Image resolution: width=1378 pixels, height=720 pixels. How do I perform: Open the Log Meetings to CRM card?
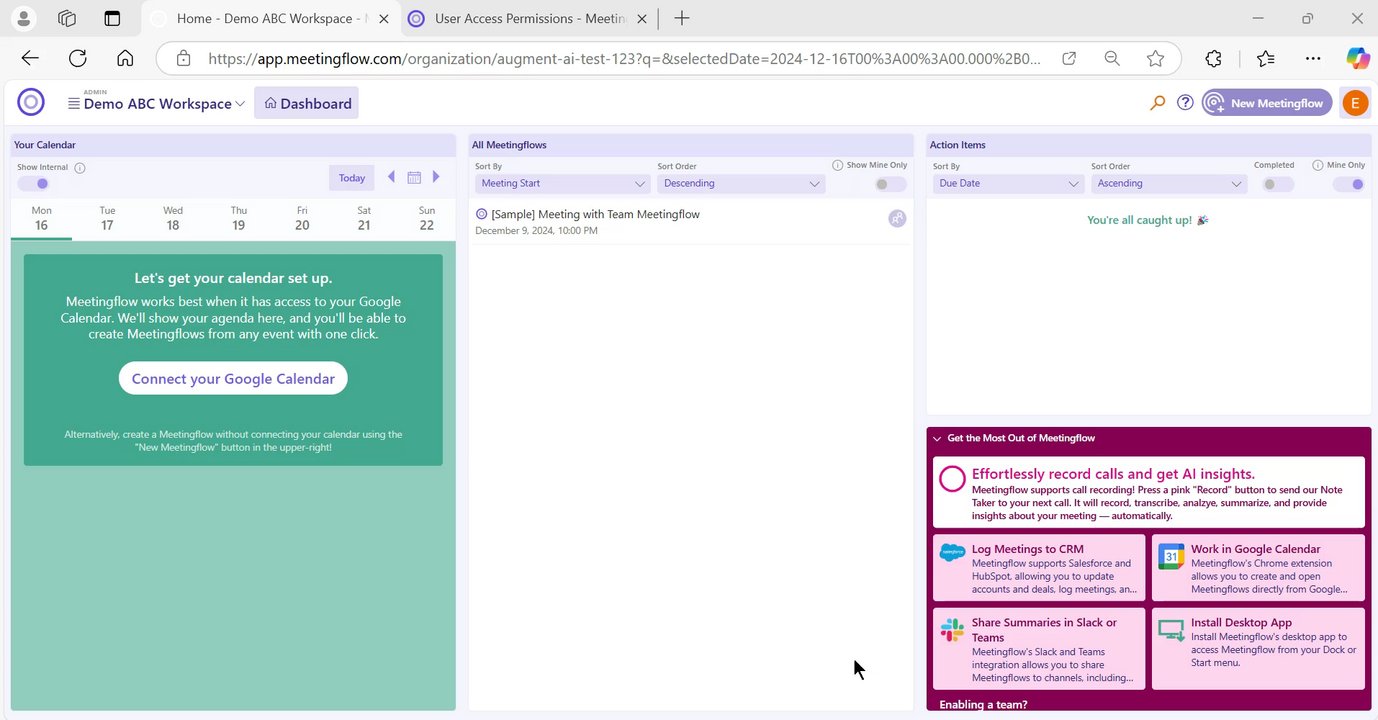pos(1039,568)
